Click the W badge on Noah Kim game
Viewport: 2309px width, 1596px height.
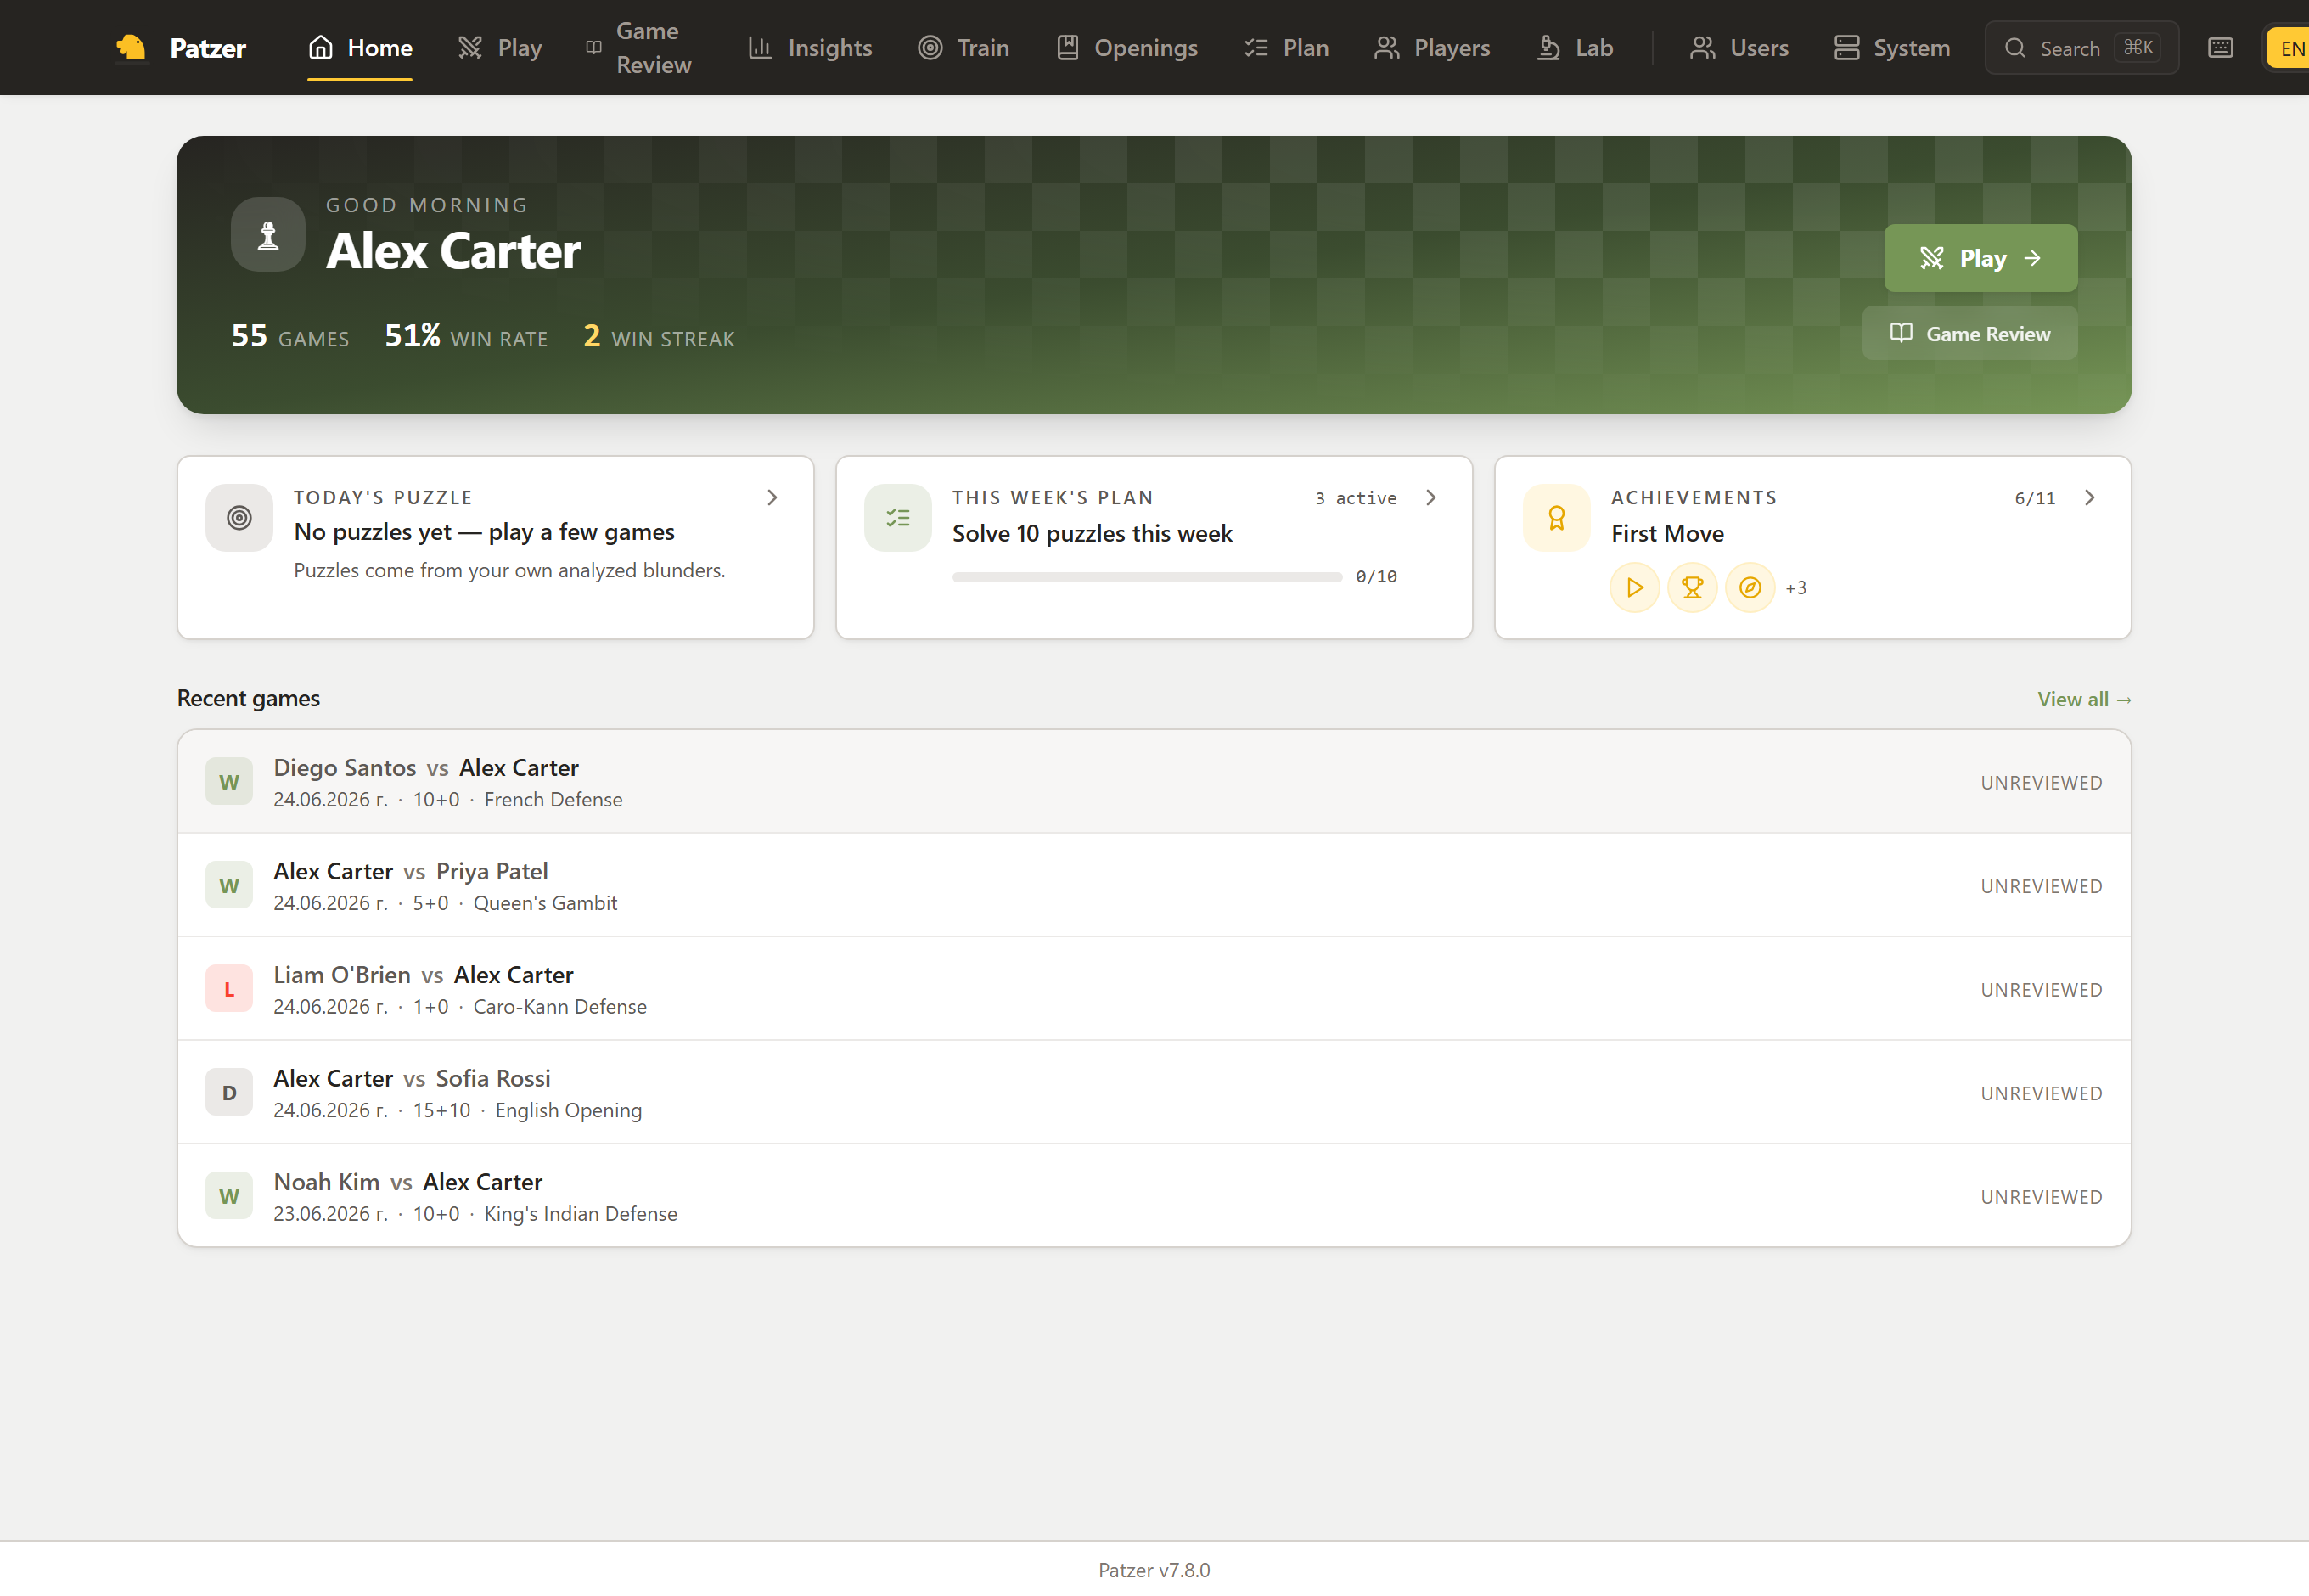click(229, 1196)
